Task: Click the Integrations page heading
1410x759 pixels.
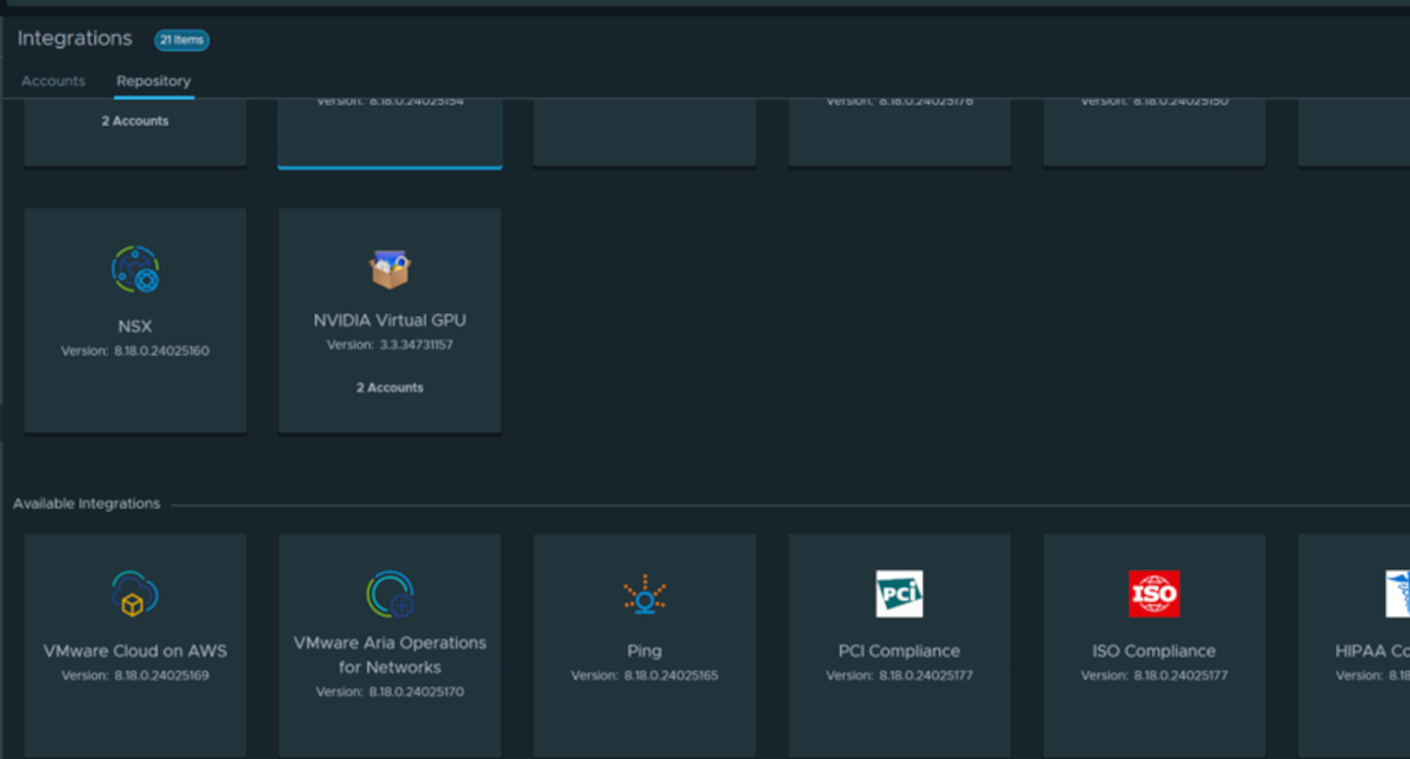Action: pyautogui.click(x=75, y=39)
